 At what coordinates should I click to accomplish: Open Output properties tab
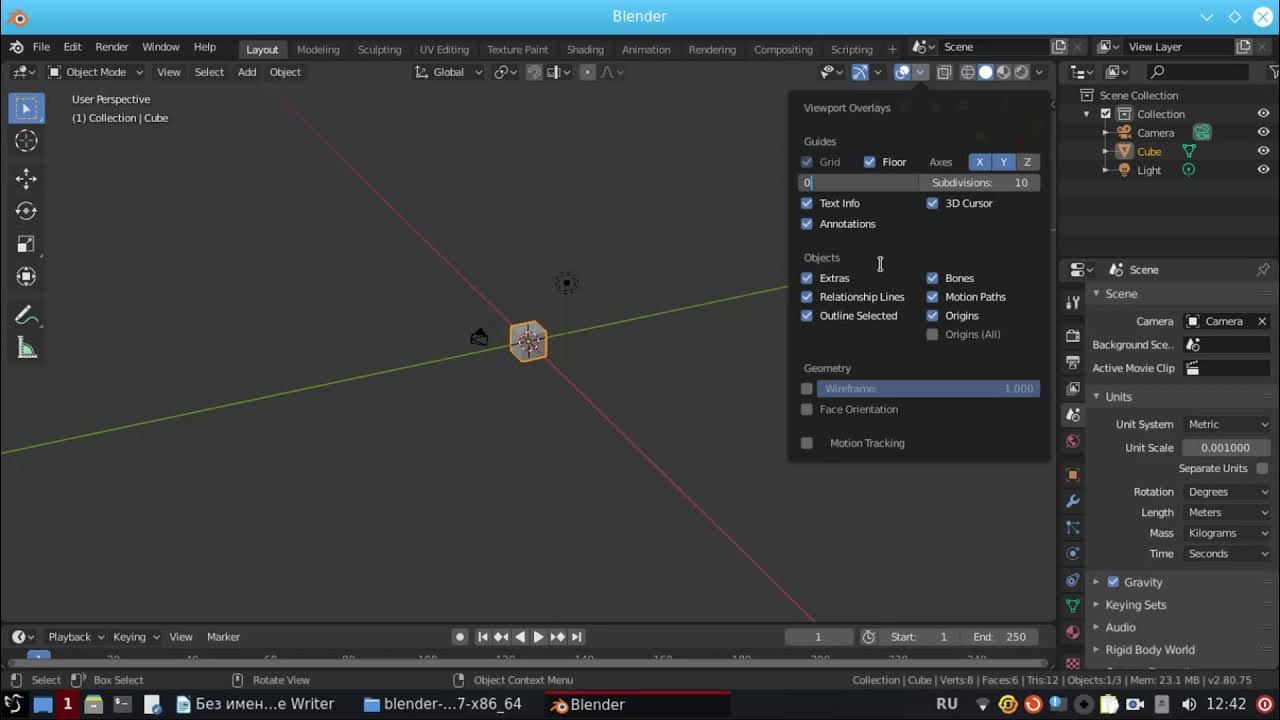pyautogui.click(x=1073, y=362)
